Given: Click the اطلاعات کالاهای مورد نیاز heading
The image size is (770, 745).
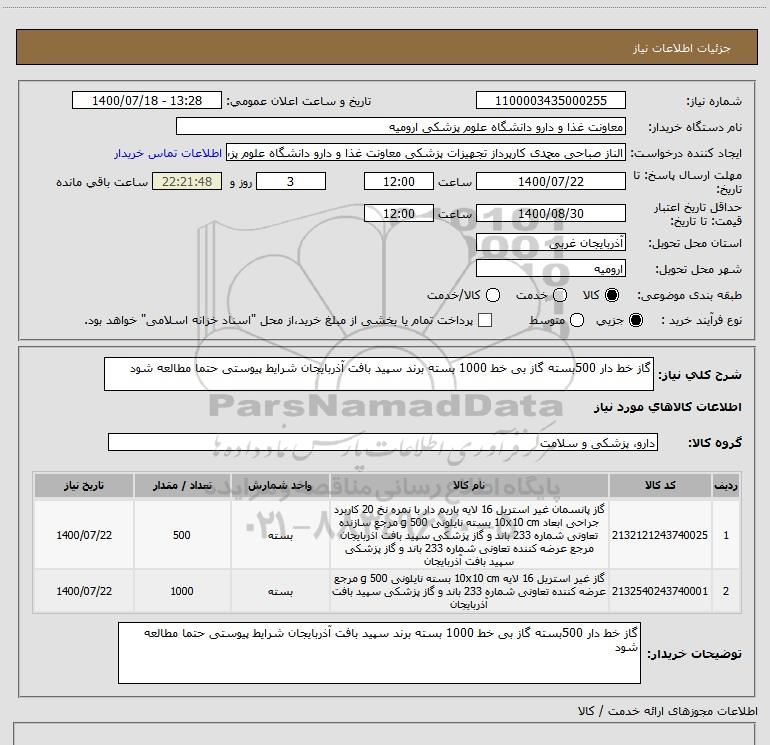Looking at the screenshot, I should [668, 407].
